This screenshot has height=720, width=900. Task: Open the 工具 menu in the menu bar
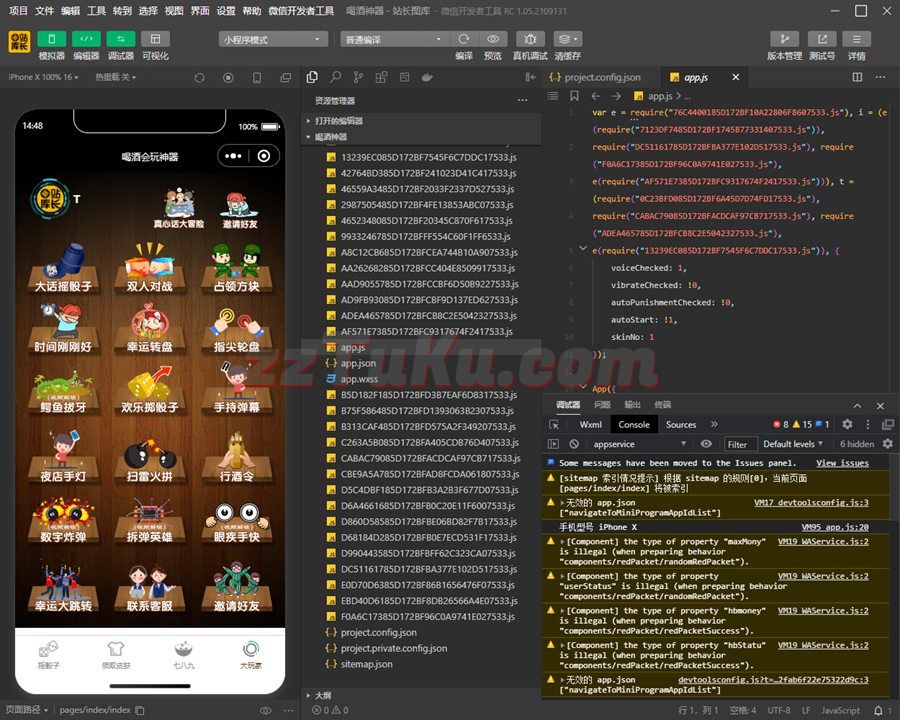96,11
